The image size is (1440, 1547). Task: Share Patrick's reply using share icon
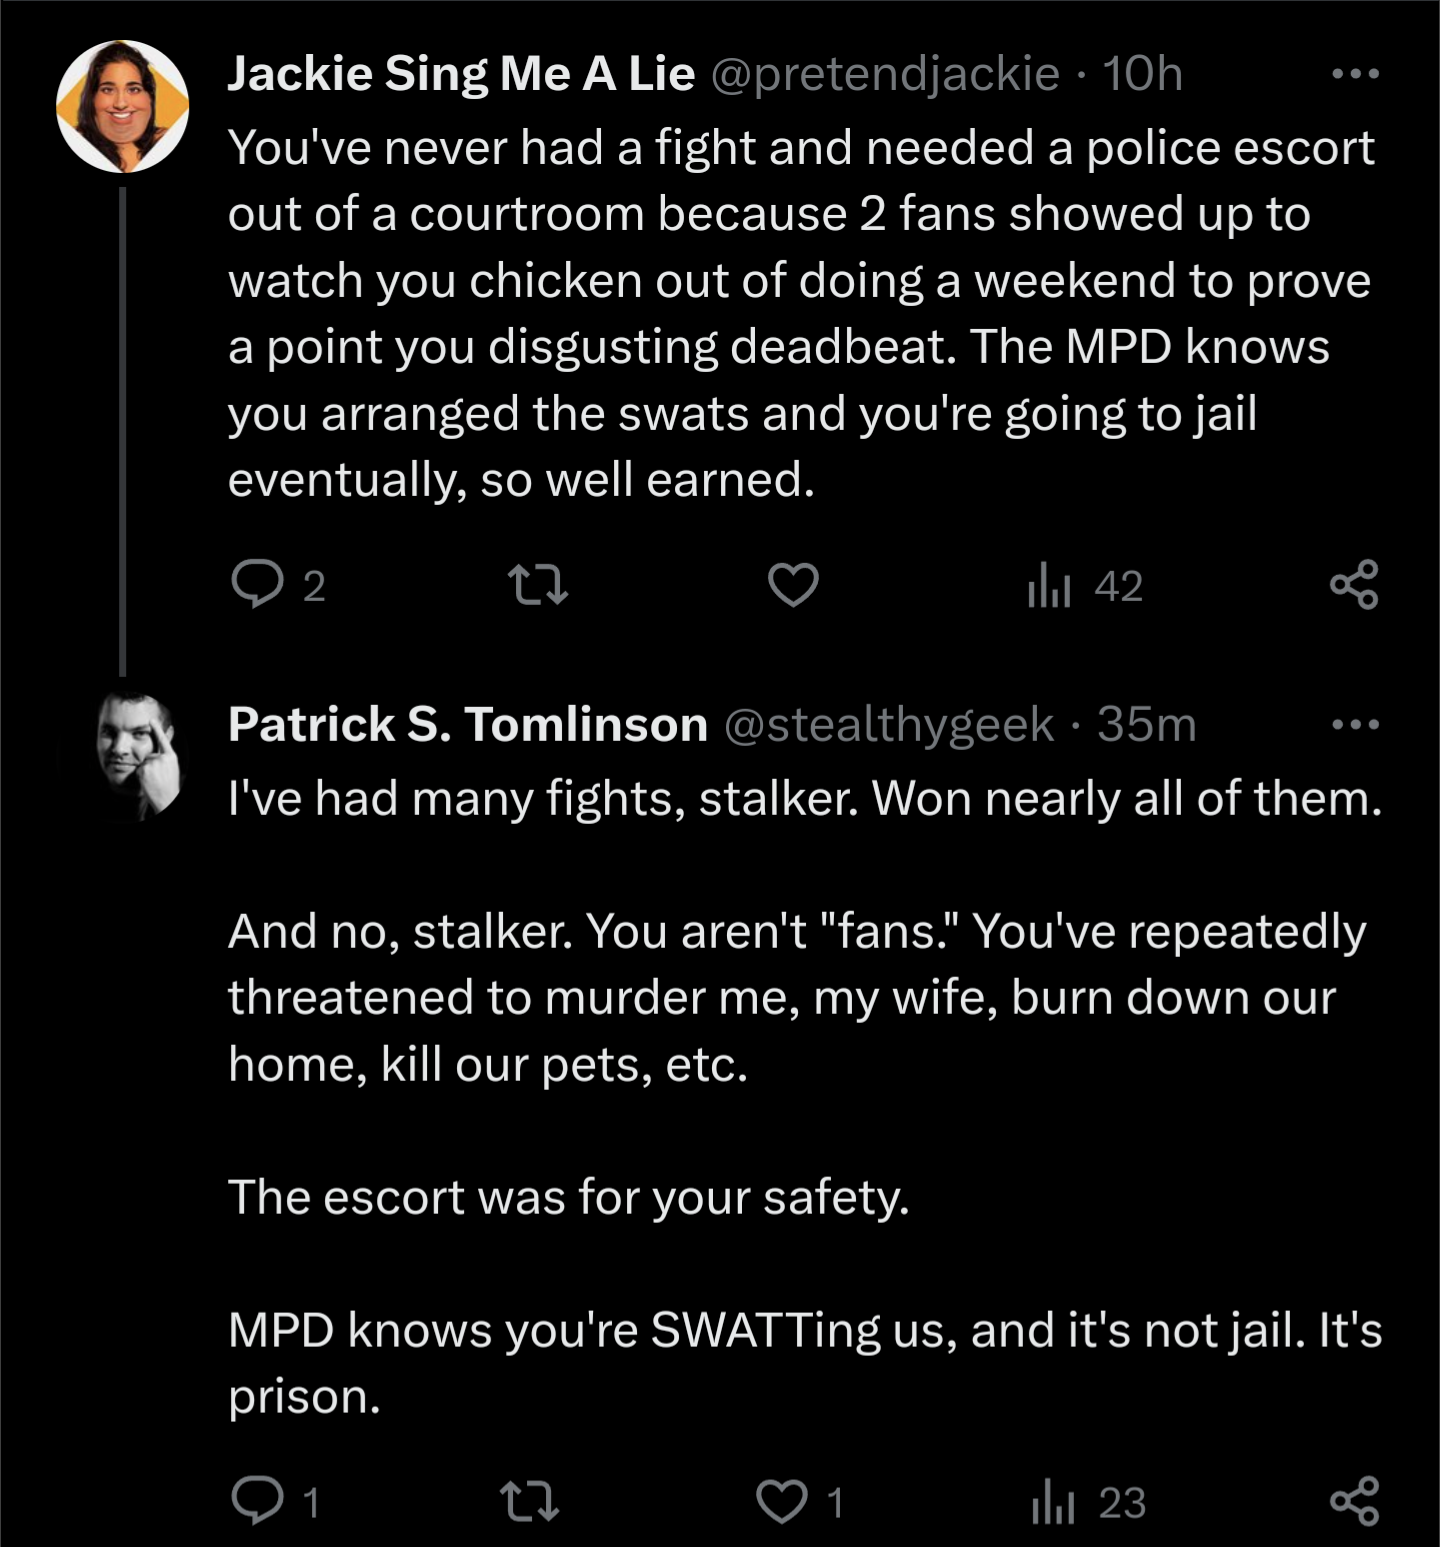pyautogui.click(x=1354, y=1501)
